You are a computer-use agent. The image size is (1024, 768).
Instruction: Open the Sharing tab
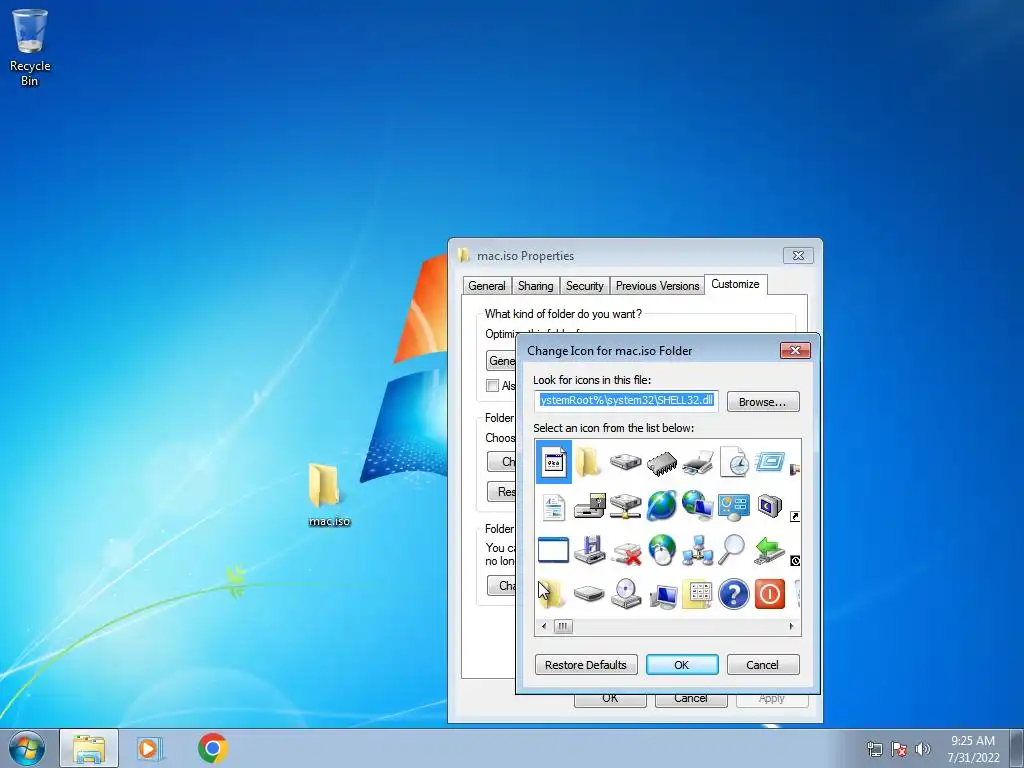[x=536, y=285]
